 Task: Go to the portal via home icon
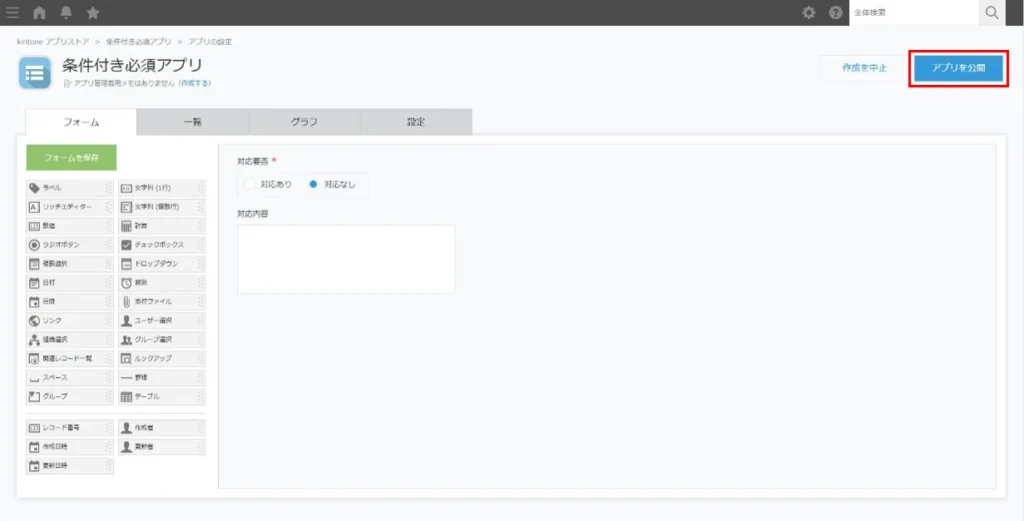pyautogui.click(x=39, y=12)
